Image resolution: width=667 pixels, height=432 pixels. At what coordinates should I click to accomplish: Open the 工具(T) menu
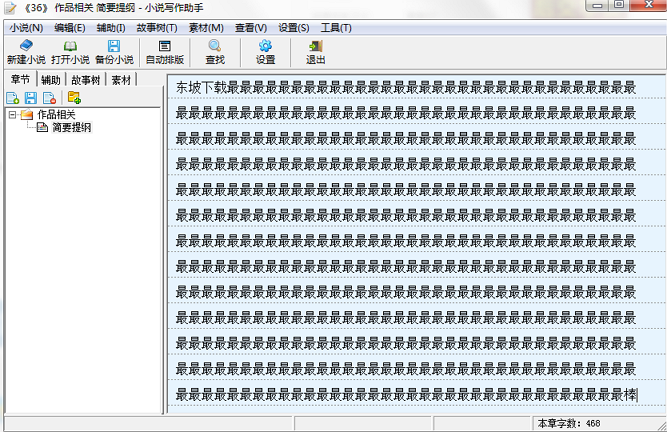pos(336,28)
